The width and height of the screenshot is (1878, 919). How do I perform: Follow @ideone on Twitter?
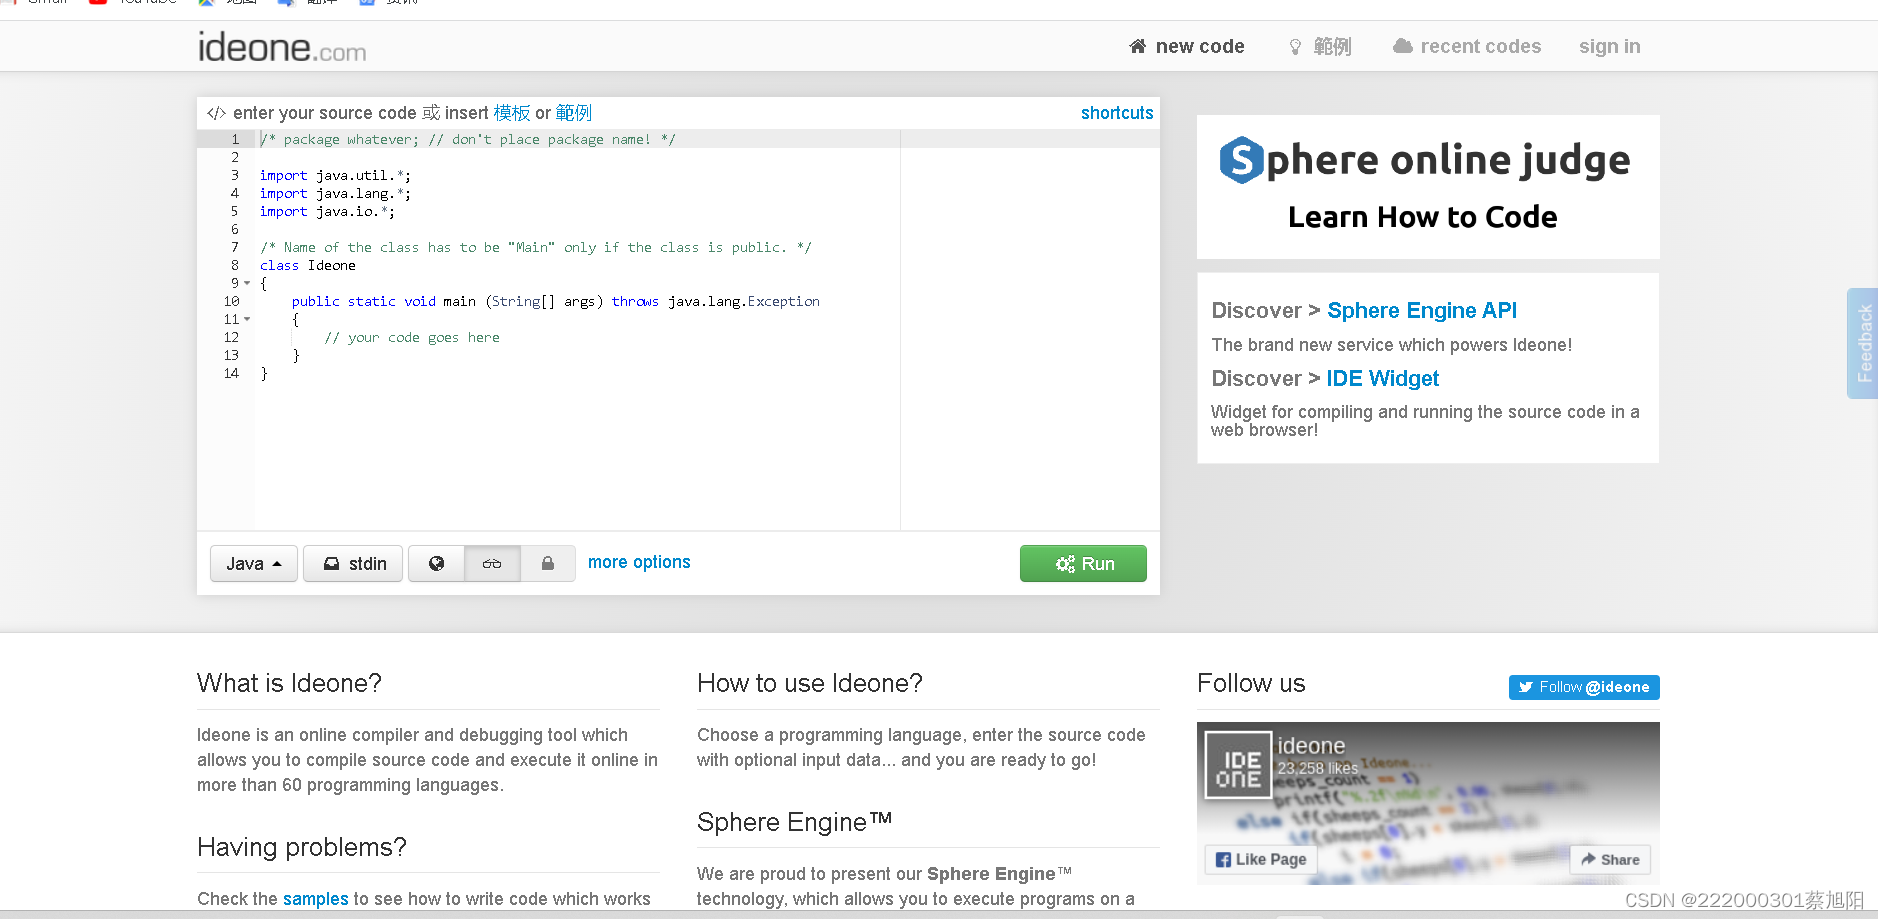click(x=1584, y=687)
